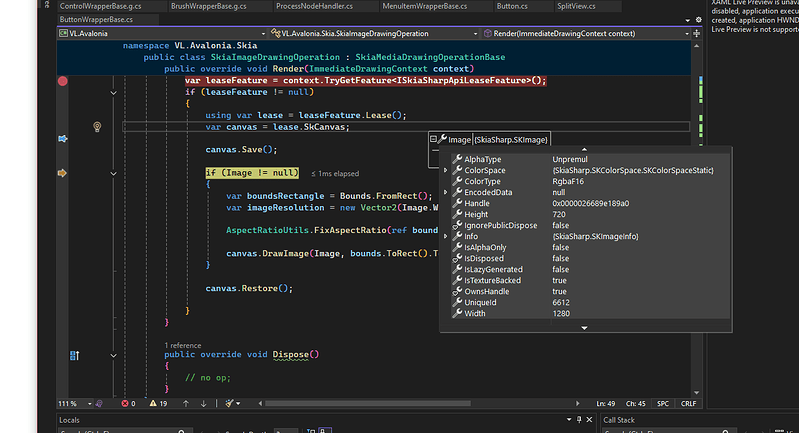Screen dimensions: 799x433
Task: Click the canvas.Restore() code line
Action: (249, 288)
